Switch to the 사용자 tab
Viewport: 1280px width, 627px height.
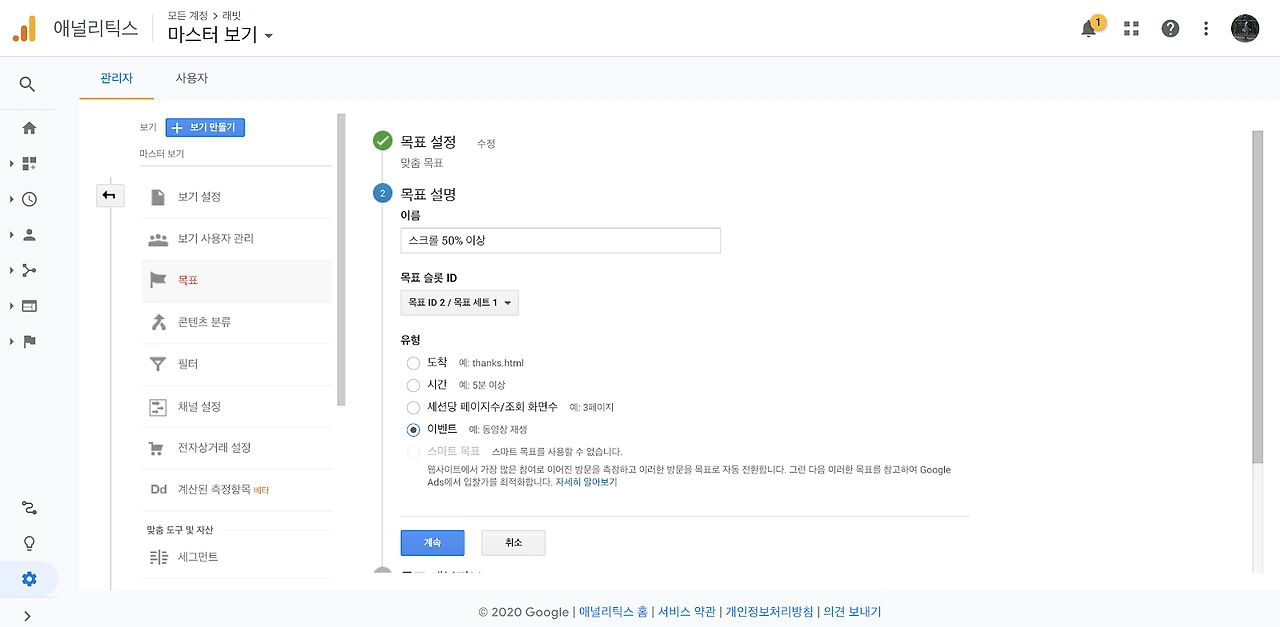click(x=191, y=78)
